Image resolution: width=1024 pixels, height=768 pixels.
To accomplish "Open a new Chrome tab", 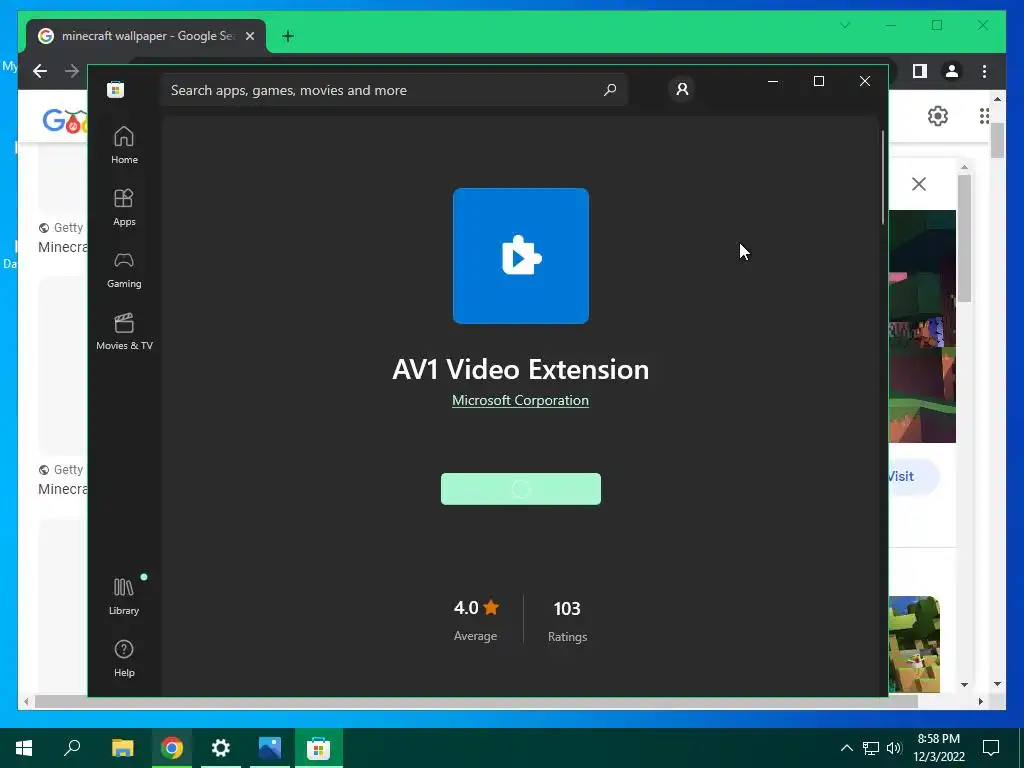I will point(287,36).
